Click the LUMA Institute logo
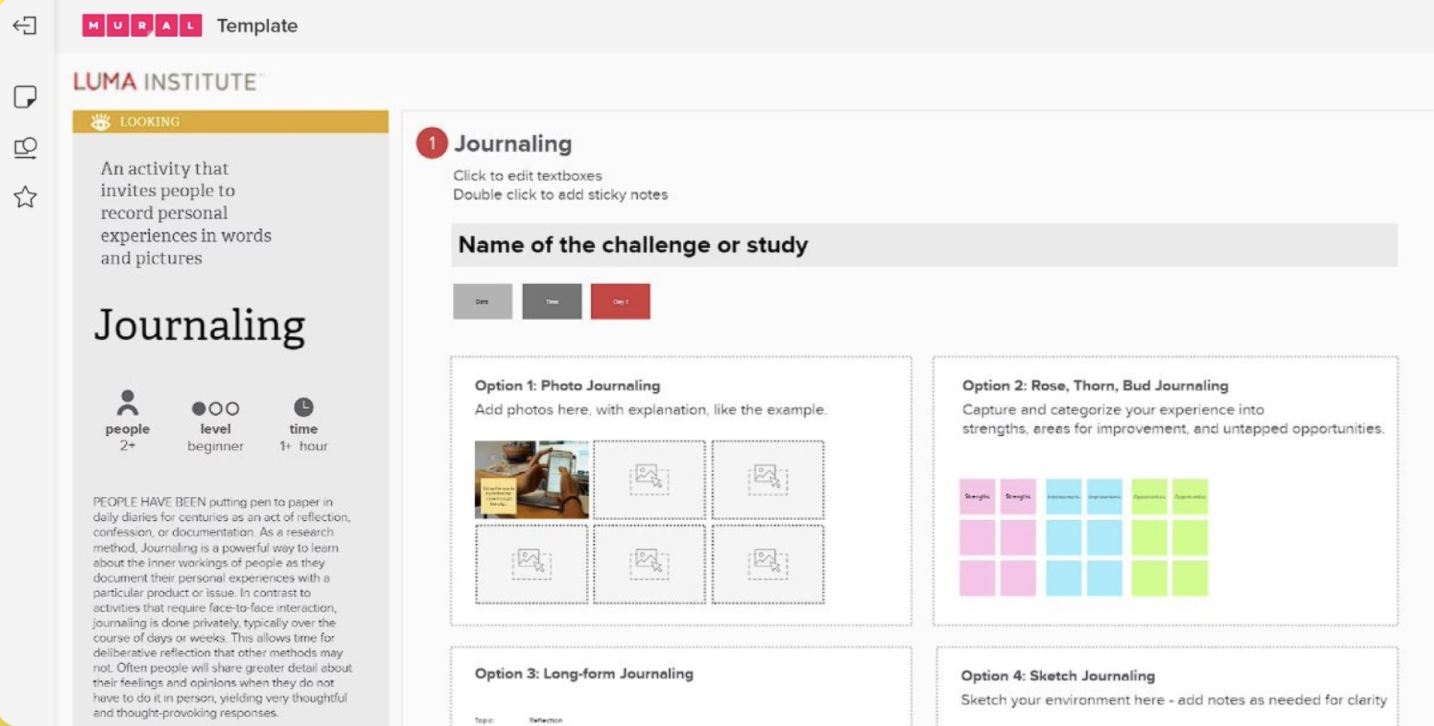 tap(166, 82)
